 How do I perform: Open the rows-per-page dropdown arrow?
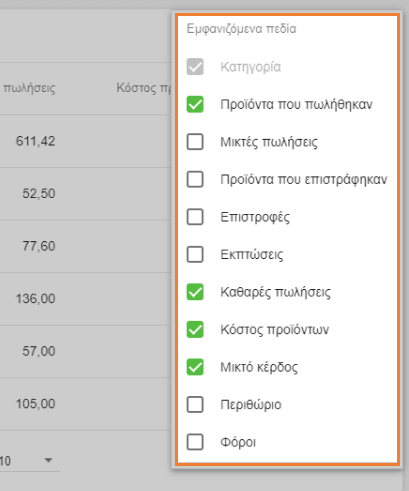[48, 460]
